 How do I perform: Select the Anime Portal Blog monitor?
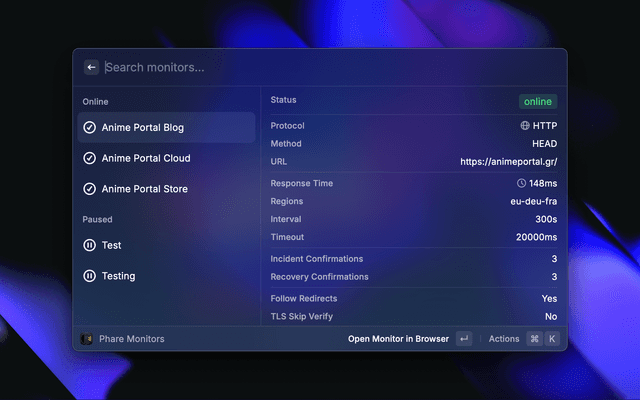tap(143, 128)
